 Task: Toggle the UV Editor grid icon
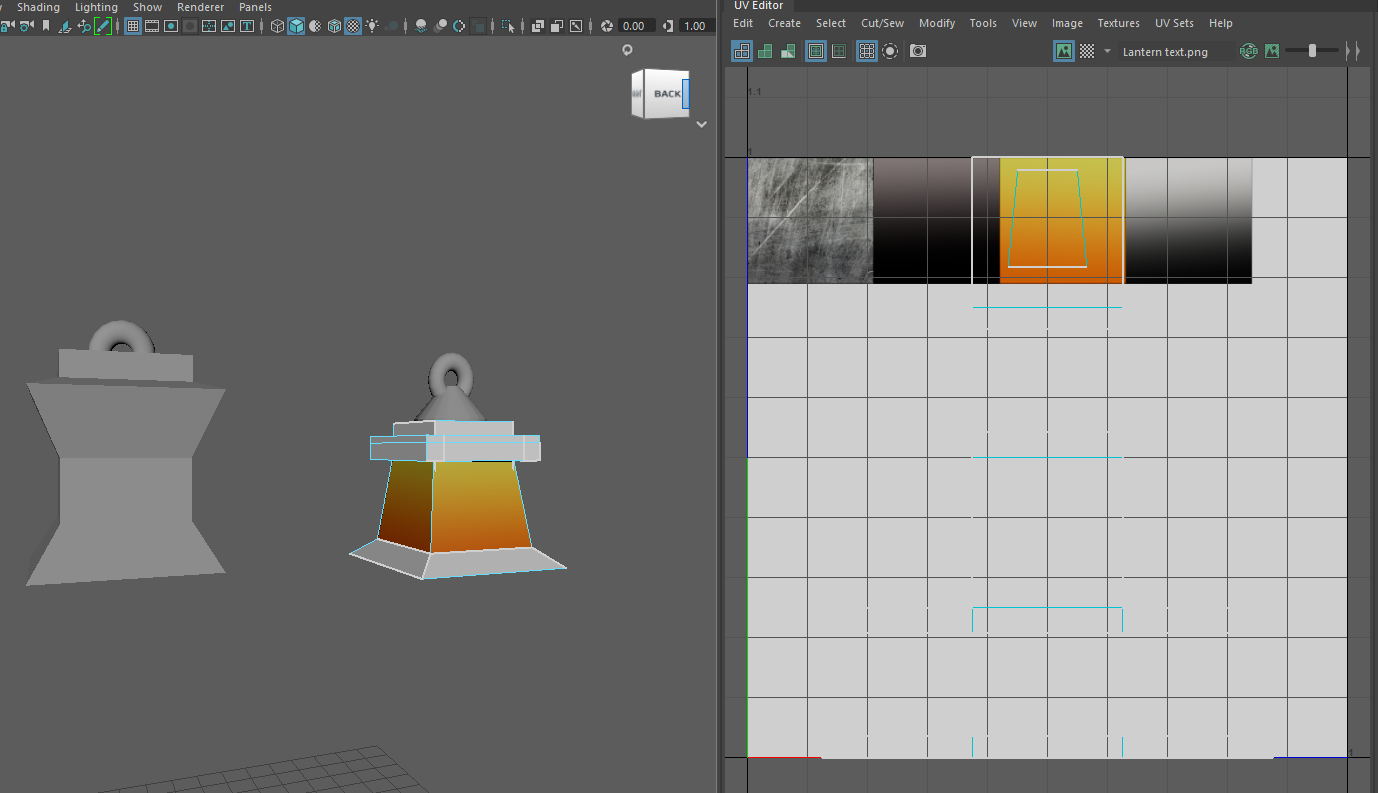pos(867,51)
